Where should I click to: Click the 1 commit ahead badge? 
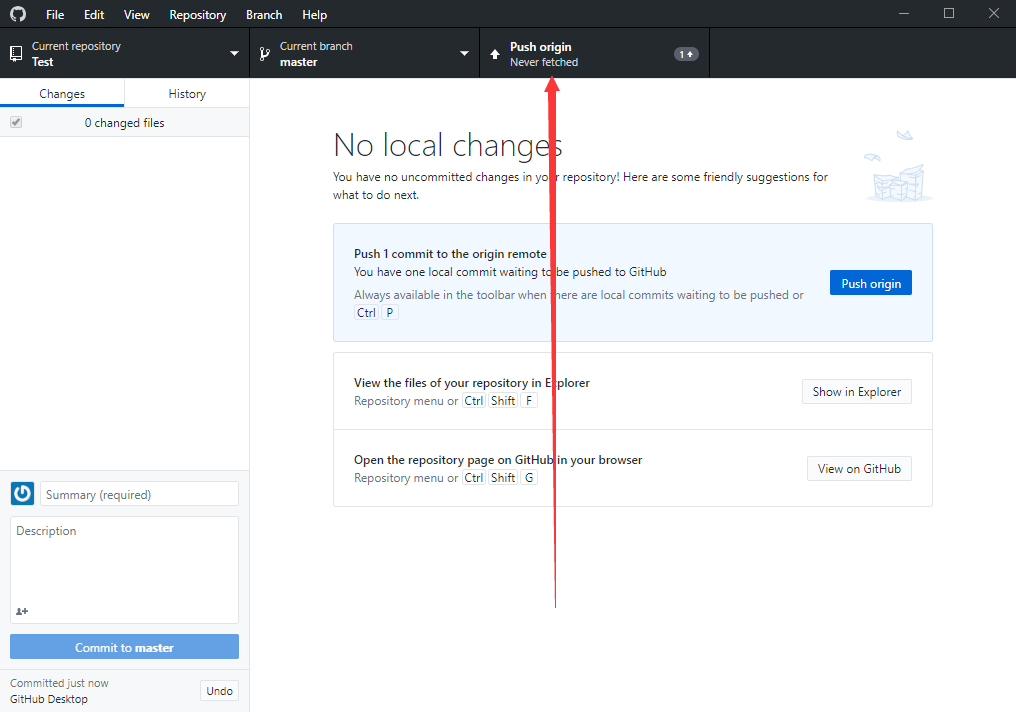686,54
